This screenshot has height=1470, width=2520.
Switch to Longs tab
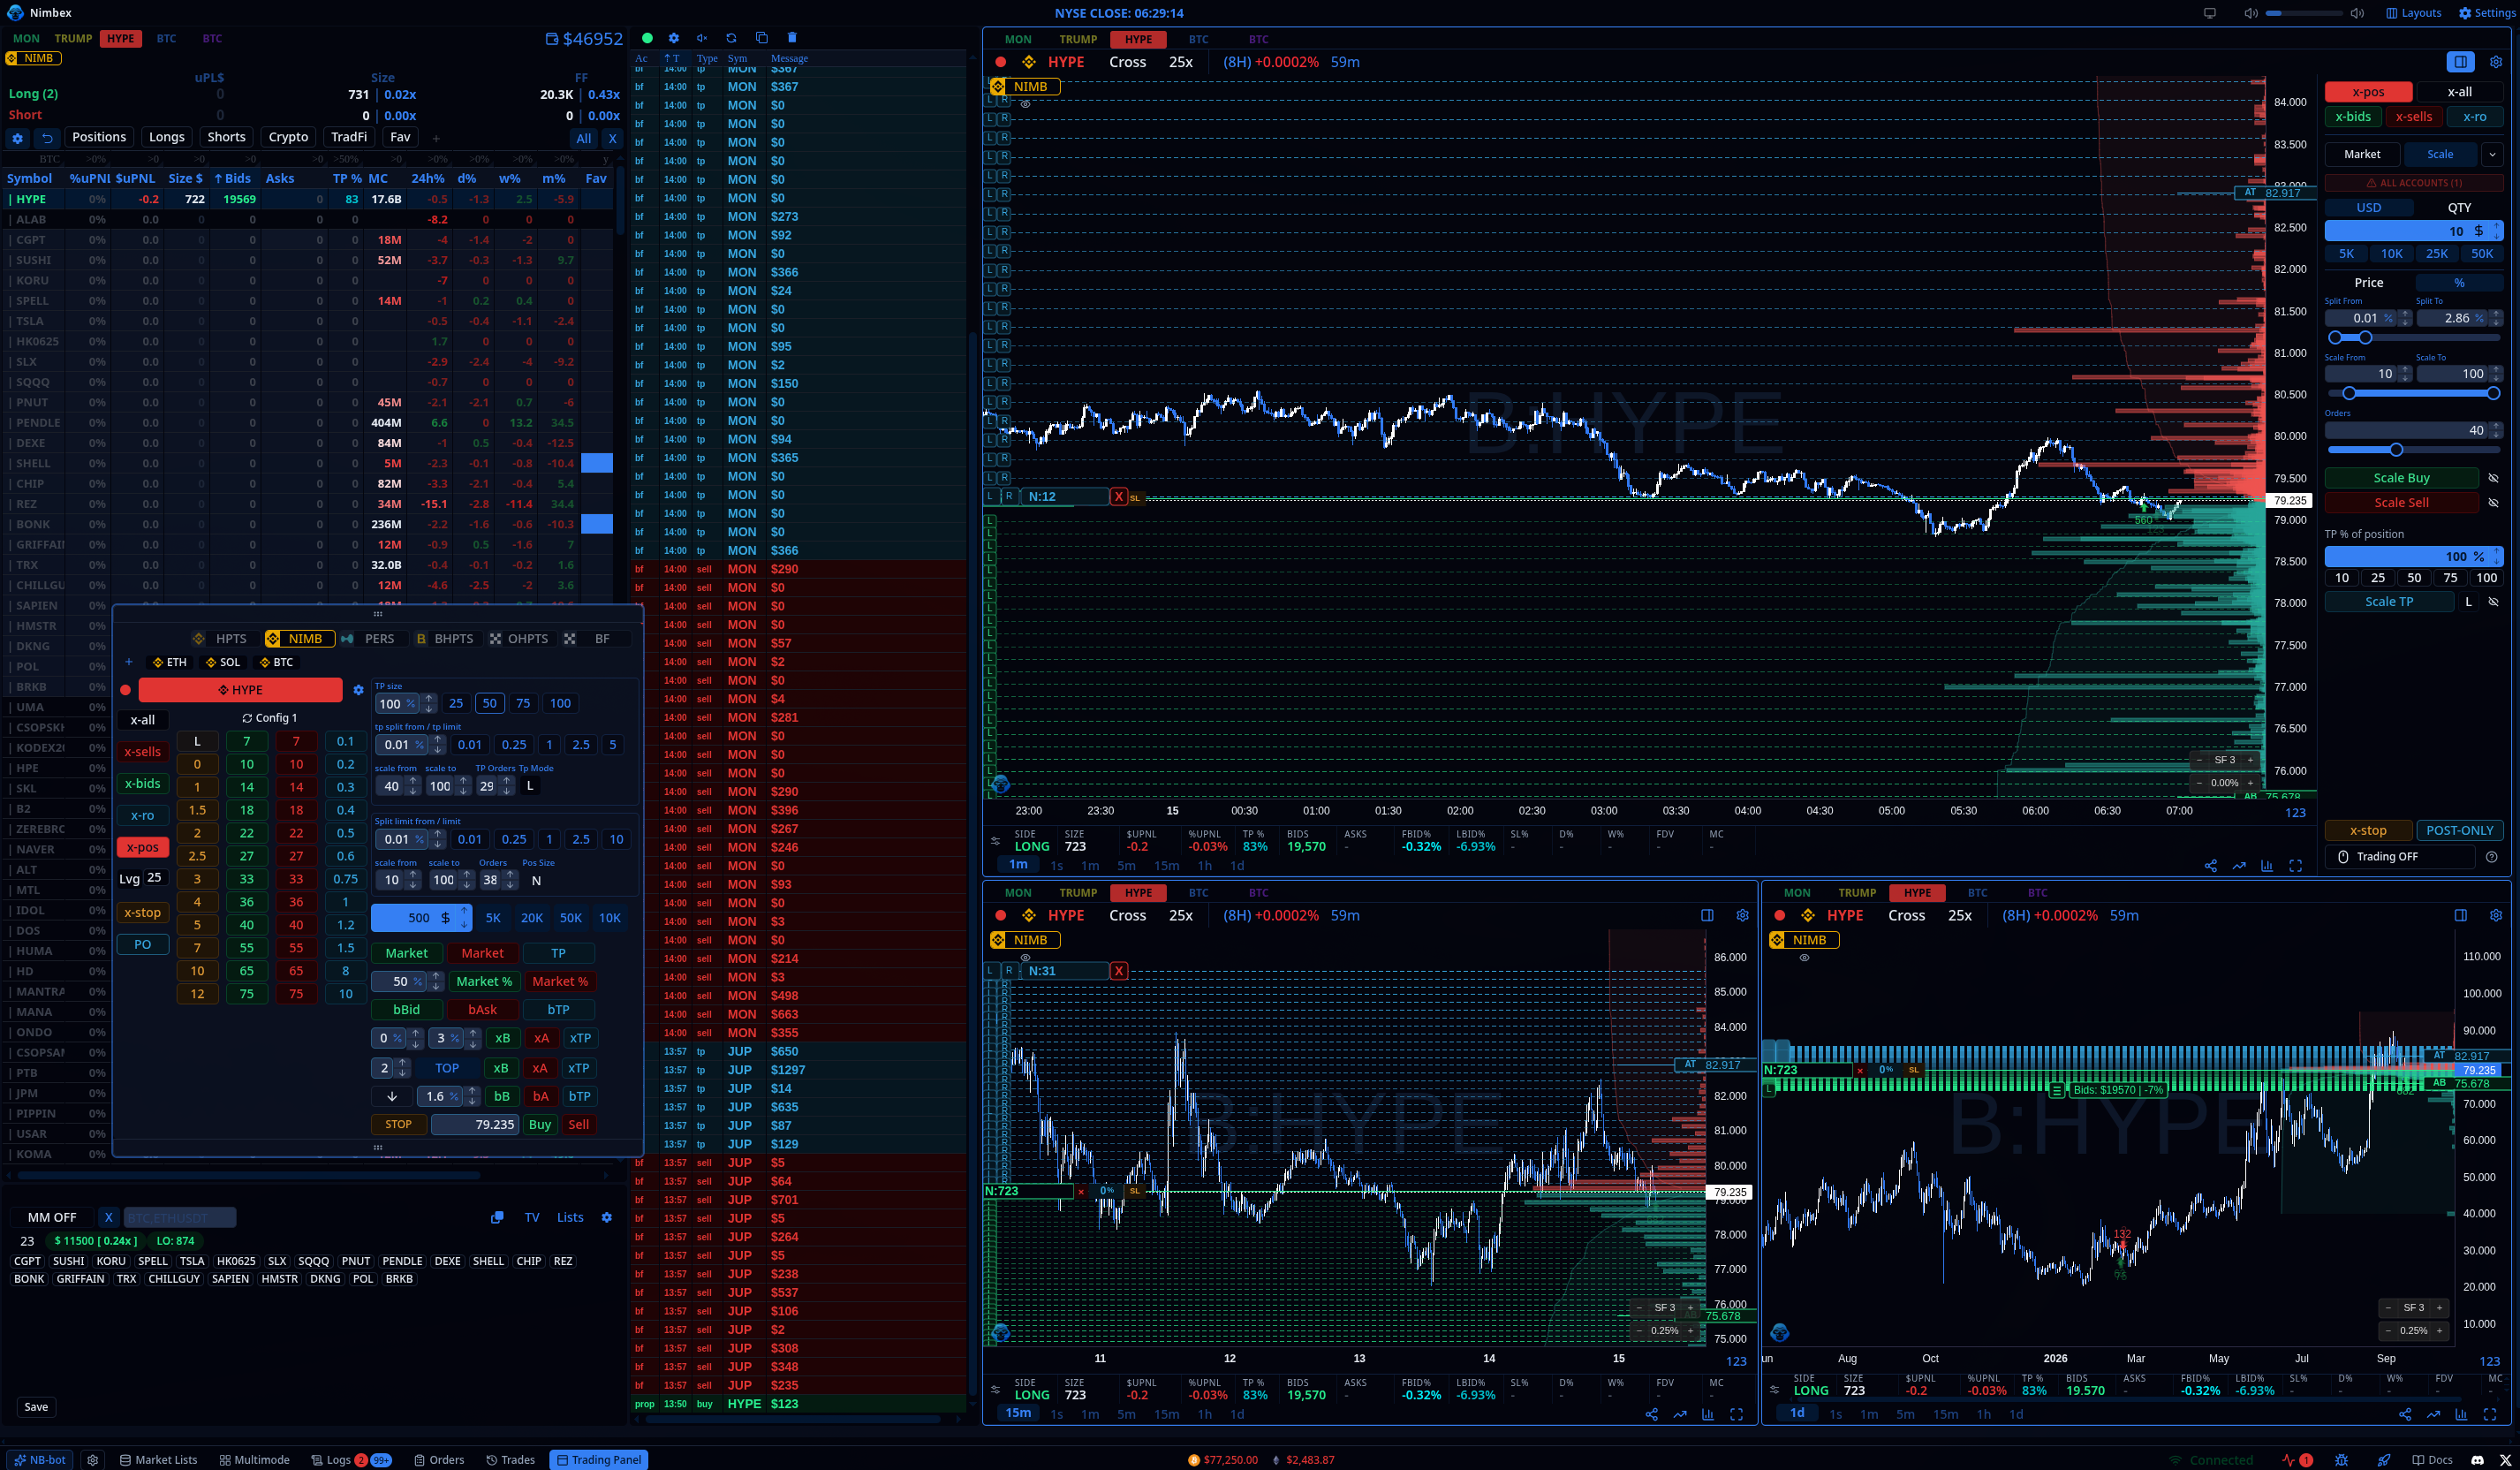[x=166, y=137]
